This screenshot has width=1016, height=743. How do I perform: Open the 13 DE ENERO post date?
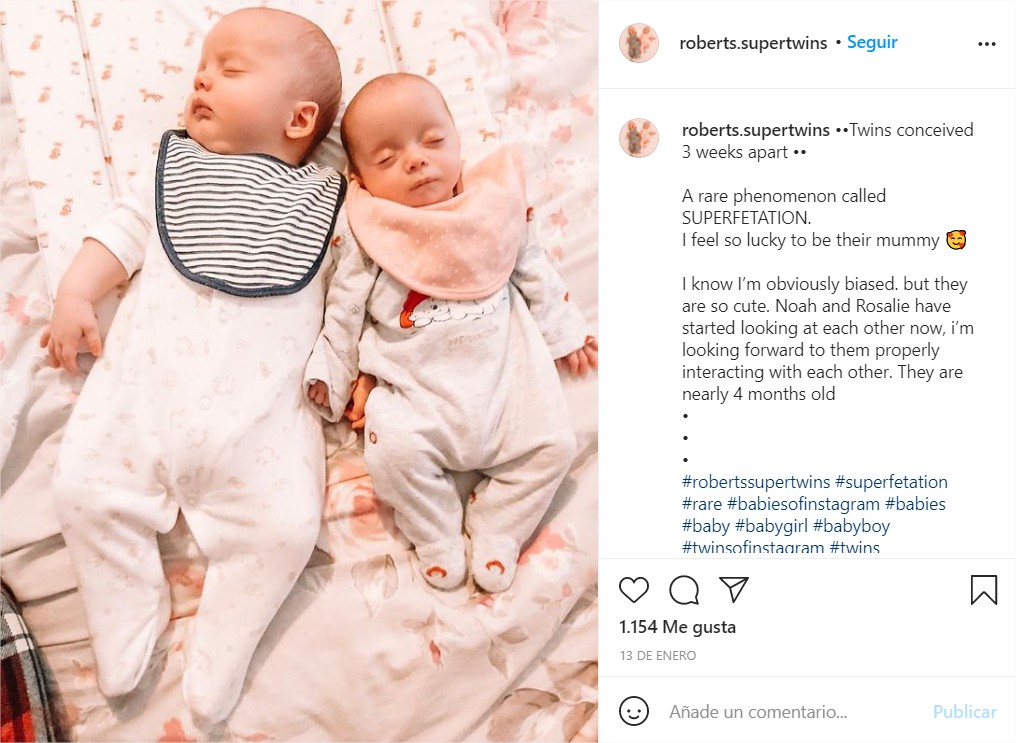(658, 656)
